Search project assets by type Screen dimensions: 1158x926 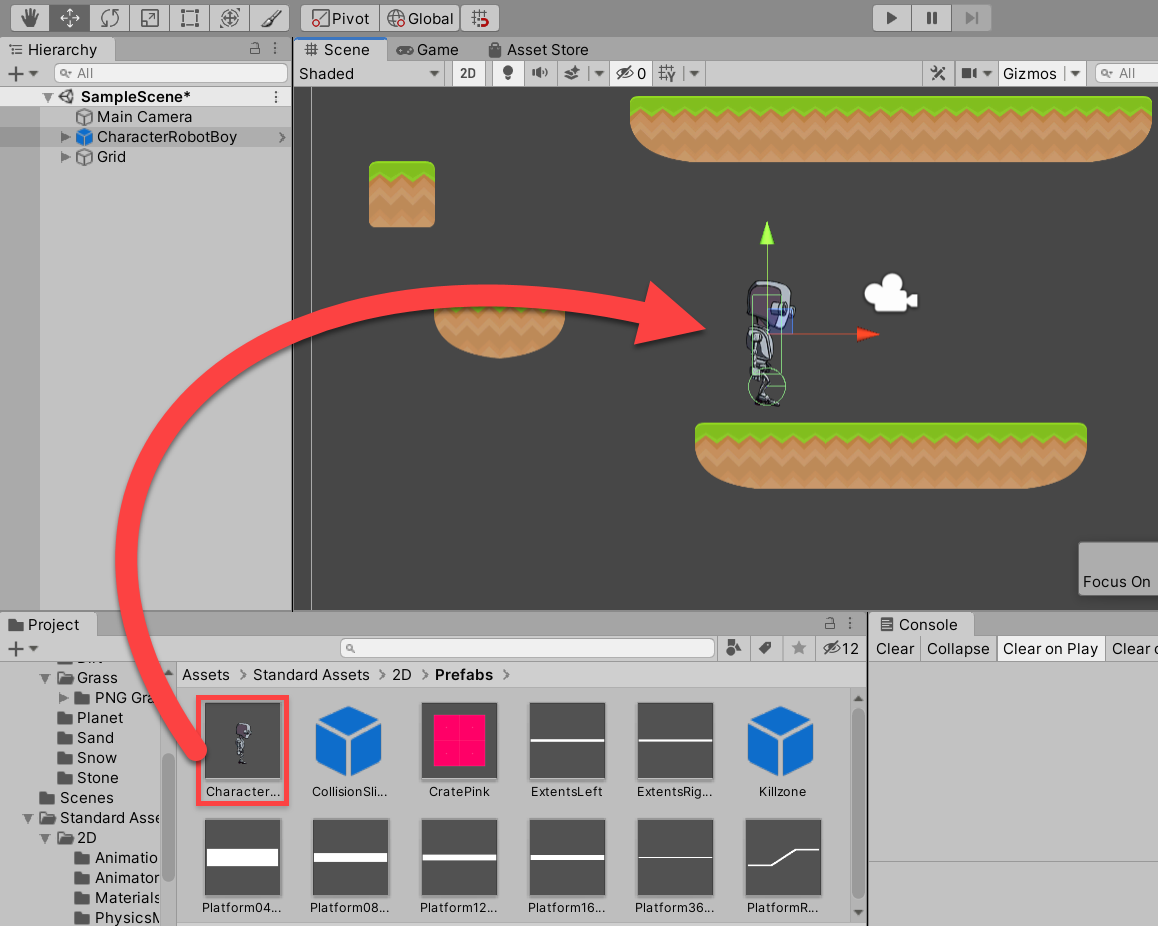(x=733, y=648)
